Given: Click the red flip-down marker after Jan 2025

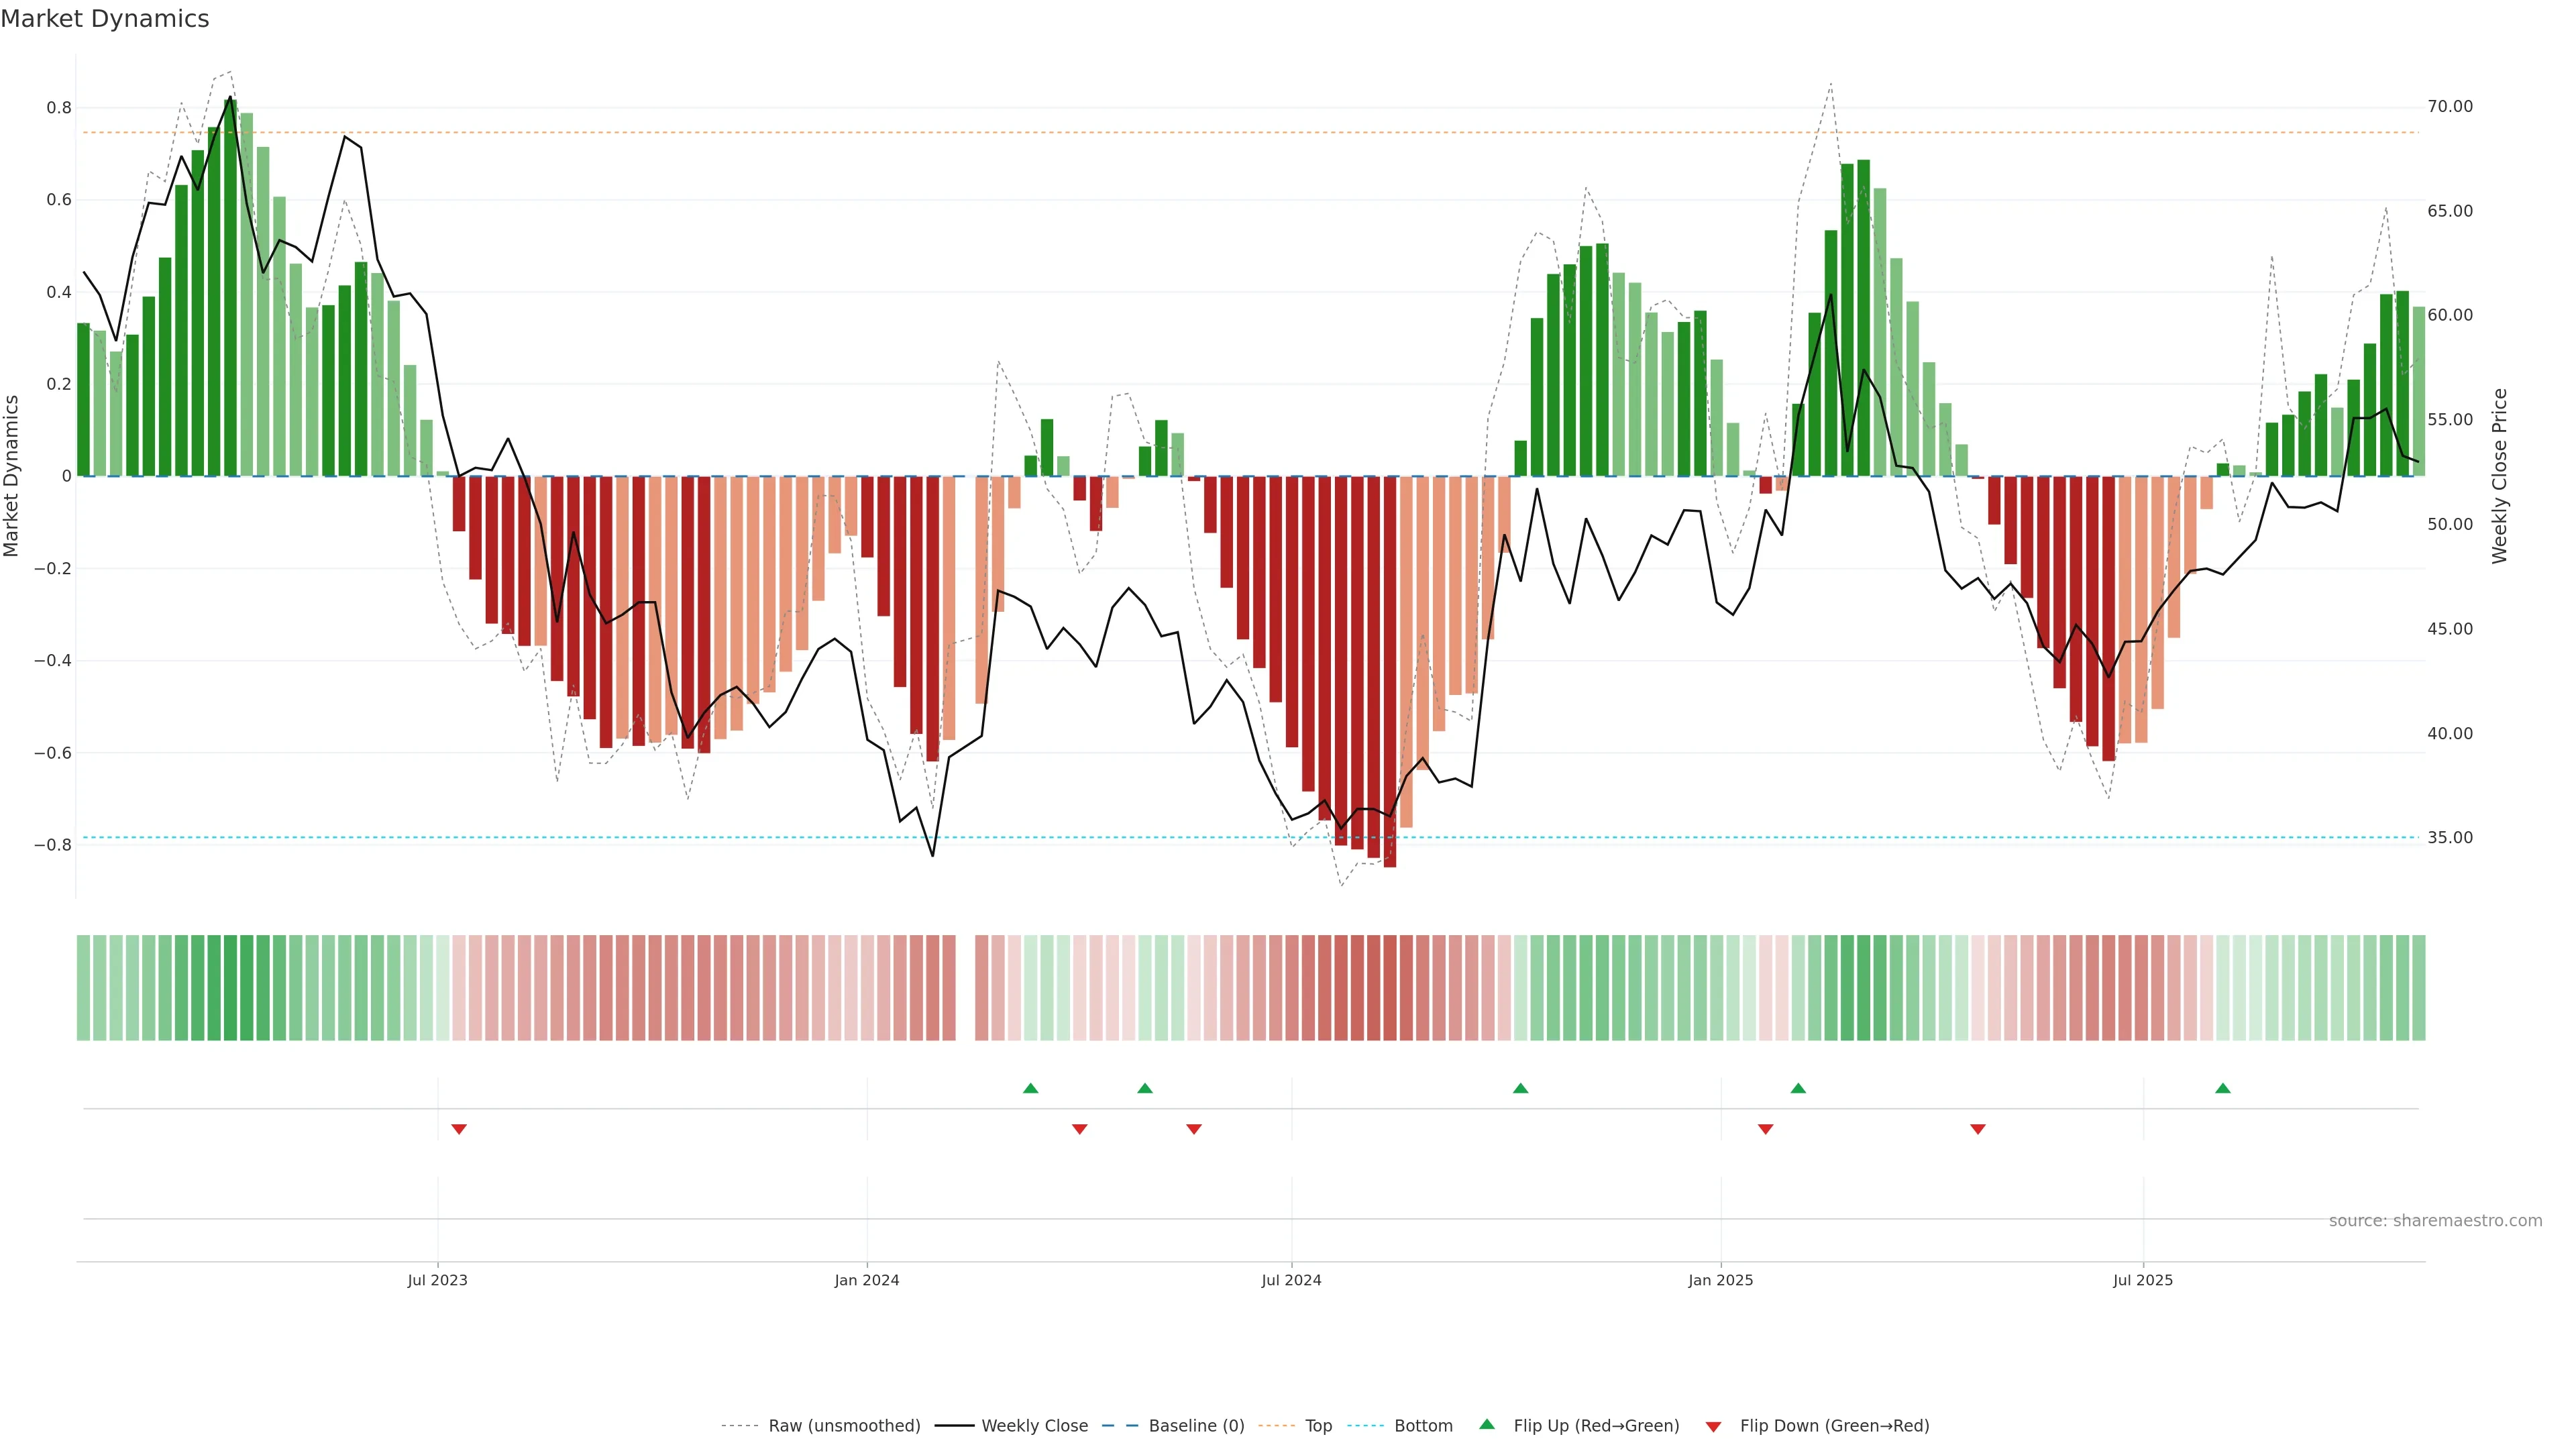Looking at the screenshot, I should tap(1766, 1129).
